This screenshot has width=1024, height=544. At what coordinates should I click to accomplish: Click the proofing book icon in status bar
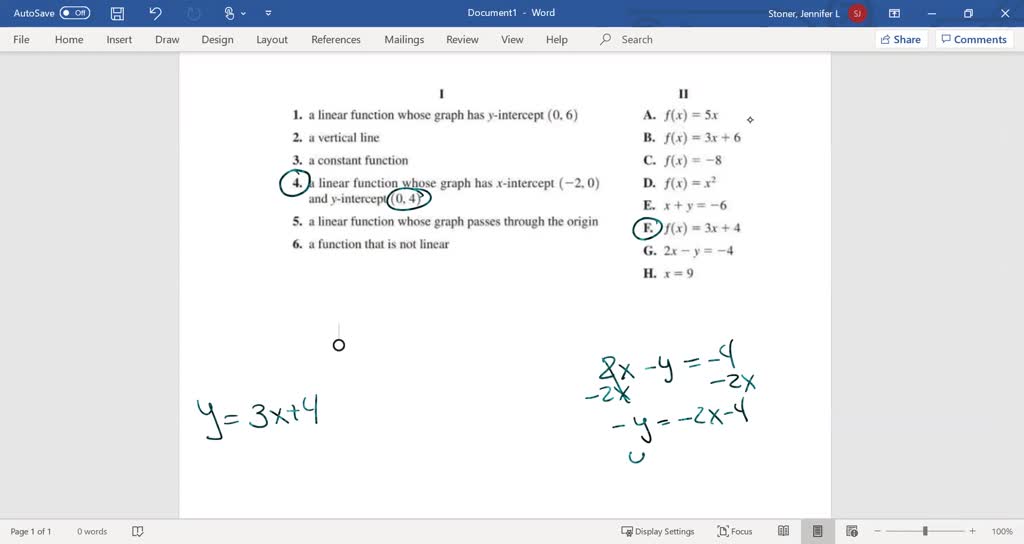(138, 532)
